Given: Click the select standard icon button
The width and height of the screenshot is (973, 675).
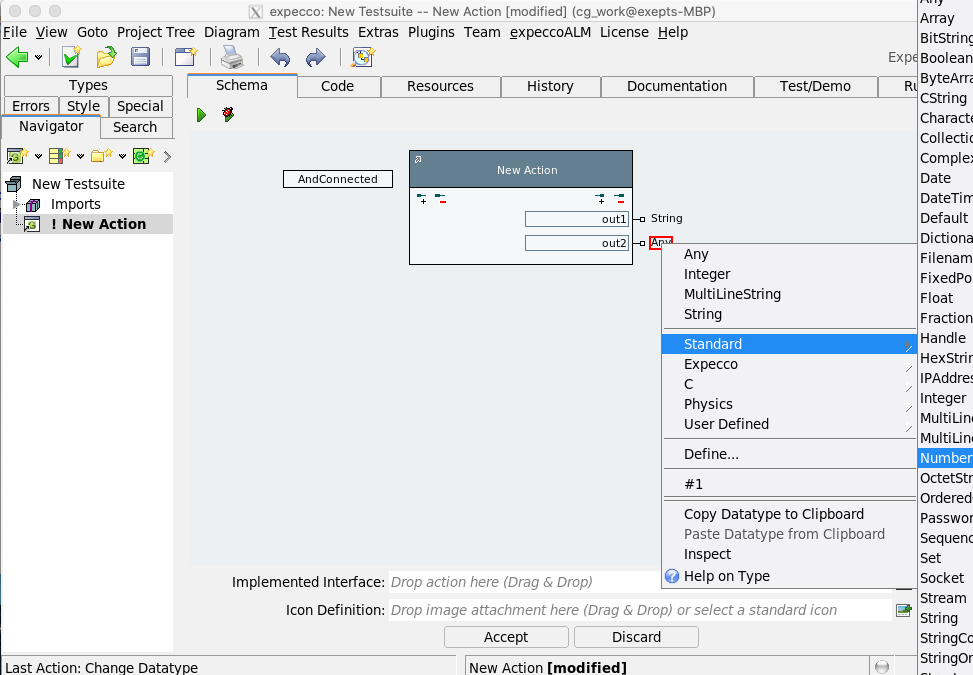Looking at the screenshot, I should click(x=903, y=610).
